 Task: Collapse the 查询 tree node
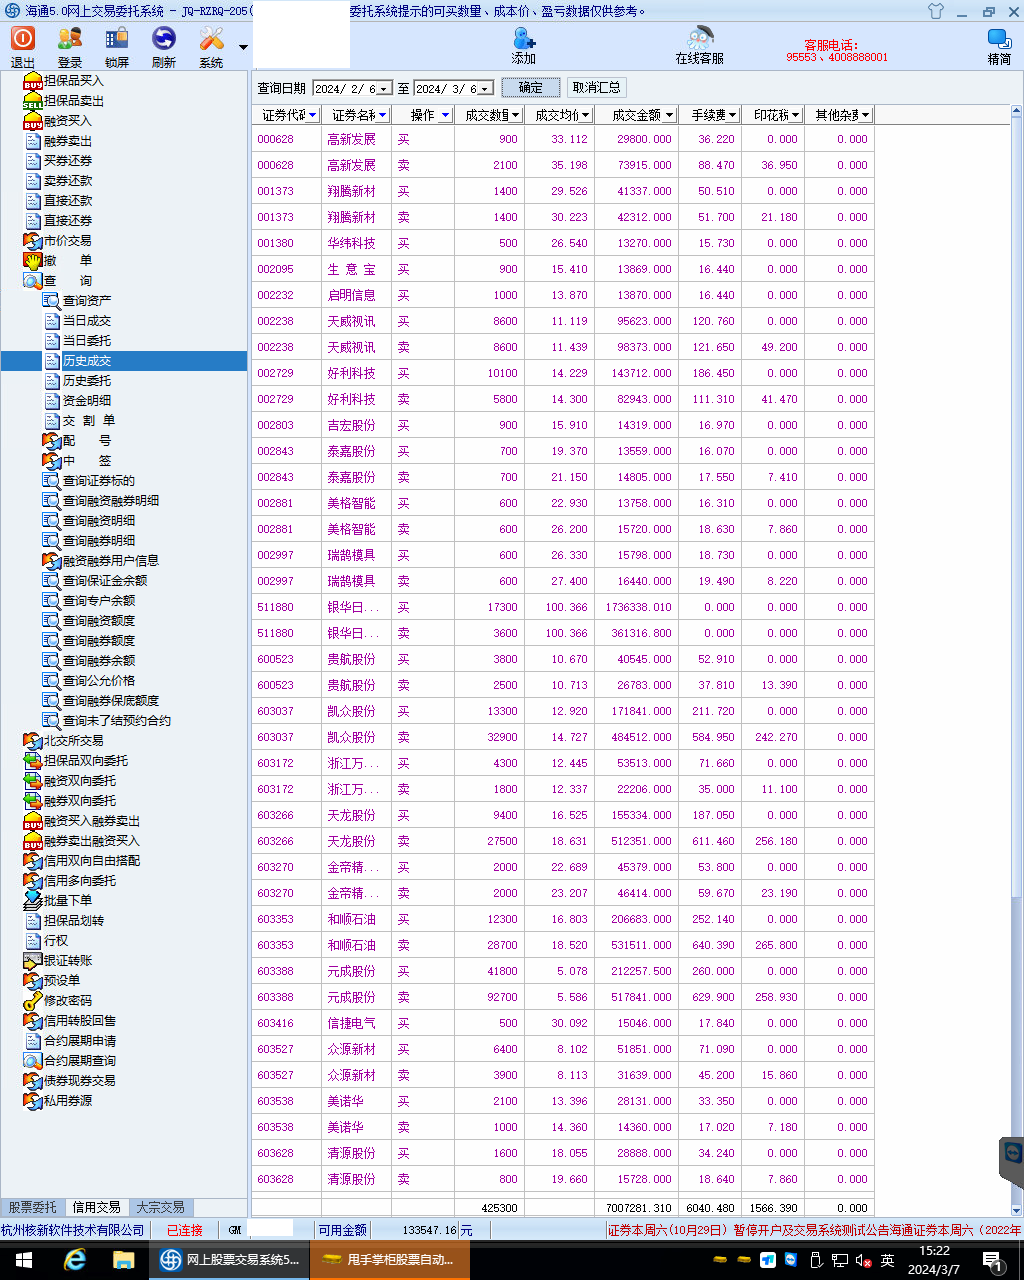(67, 280)
